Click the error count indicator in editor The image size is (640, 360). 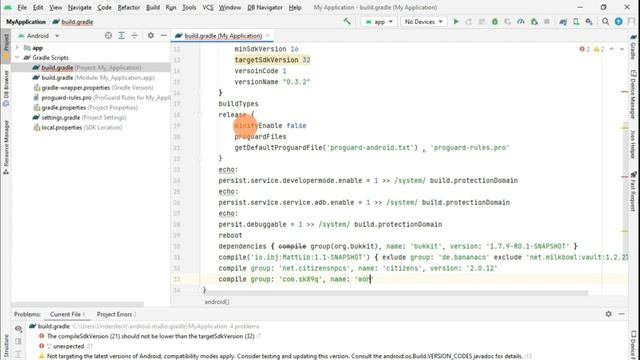tap(584, 49)
